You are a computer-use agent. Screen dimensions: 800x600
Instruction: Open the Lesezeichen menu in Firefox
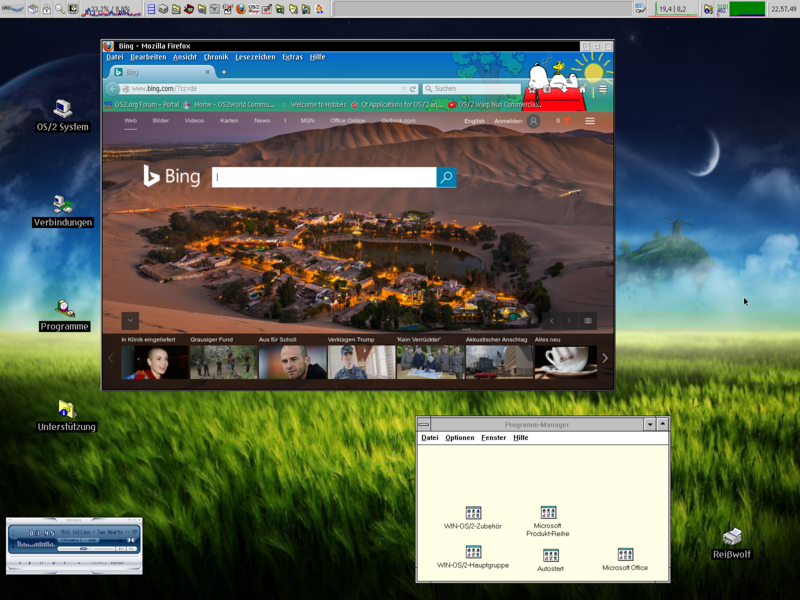pyautogui.click(x=255, y=57)
